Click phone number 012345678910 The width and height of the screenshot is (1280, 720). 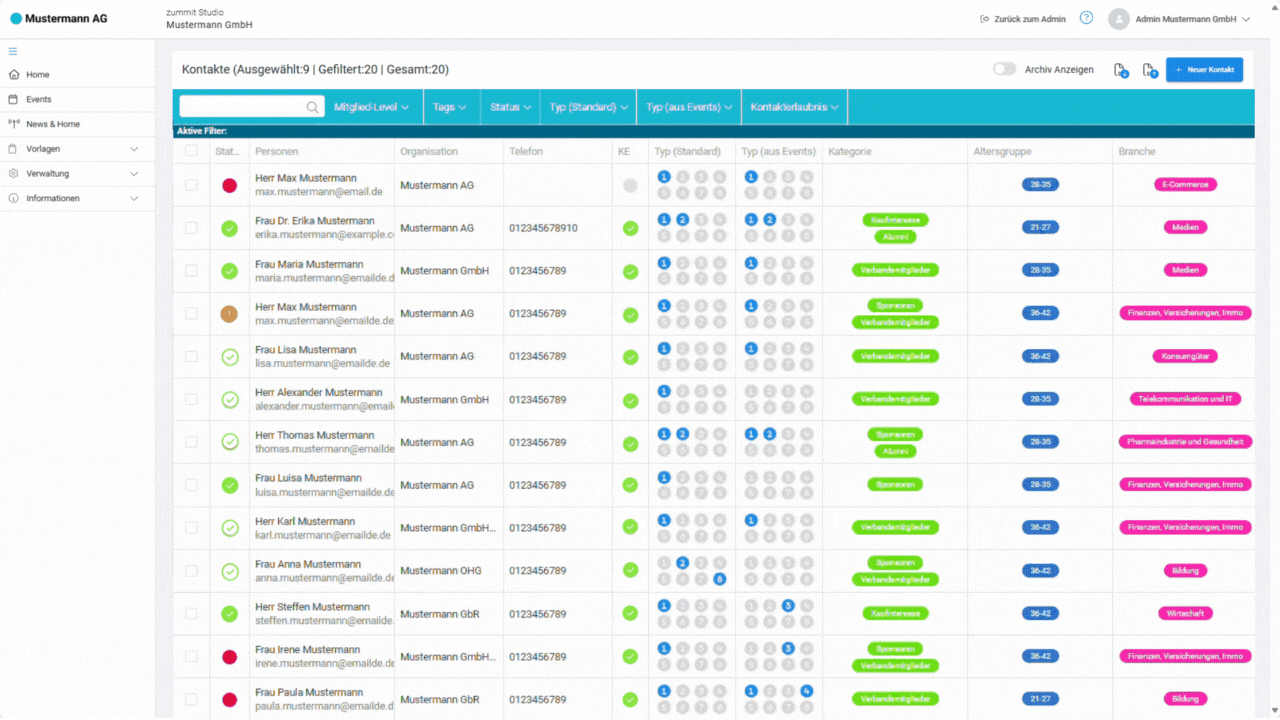pyautogui.click(x=543, y=228)
